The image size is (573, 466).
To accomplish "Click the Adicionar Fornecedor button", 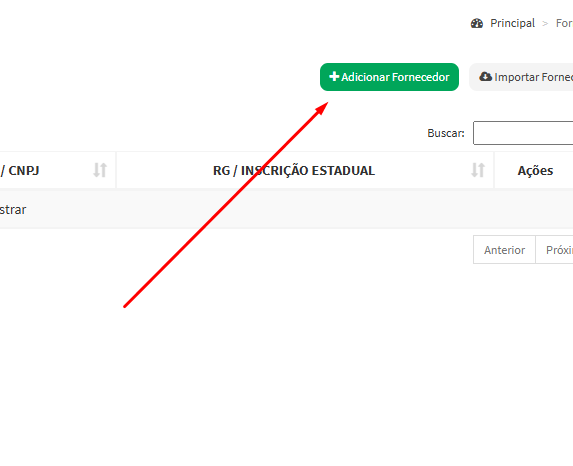I will [x=389, y=77].
